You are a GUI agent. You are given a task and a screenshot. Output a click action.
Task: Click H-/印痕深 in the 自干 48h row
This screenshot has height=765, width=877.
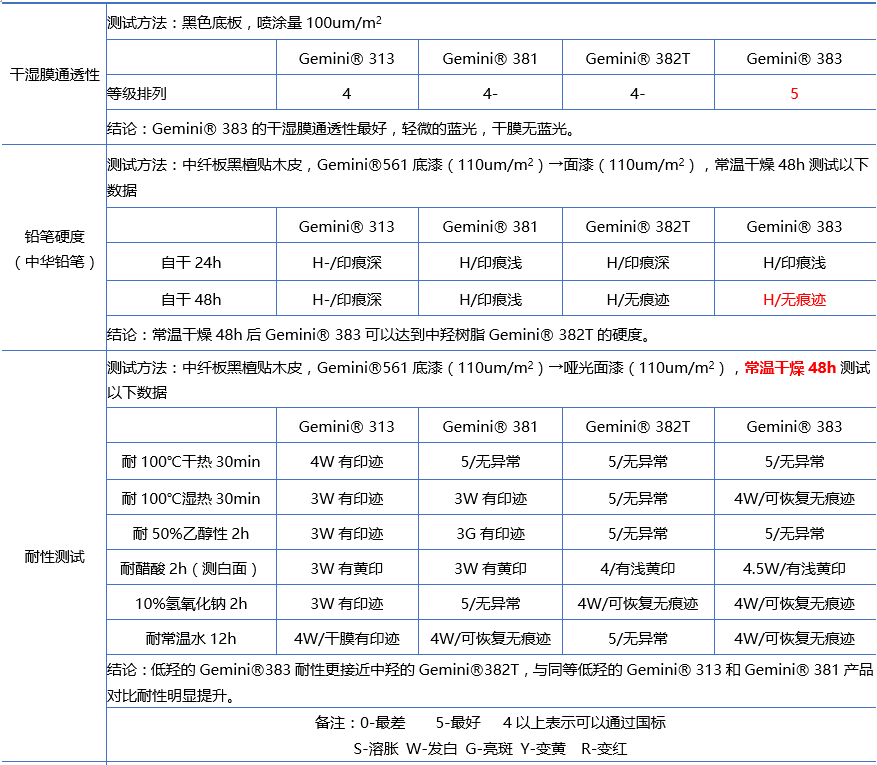click(347, 300)
